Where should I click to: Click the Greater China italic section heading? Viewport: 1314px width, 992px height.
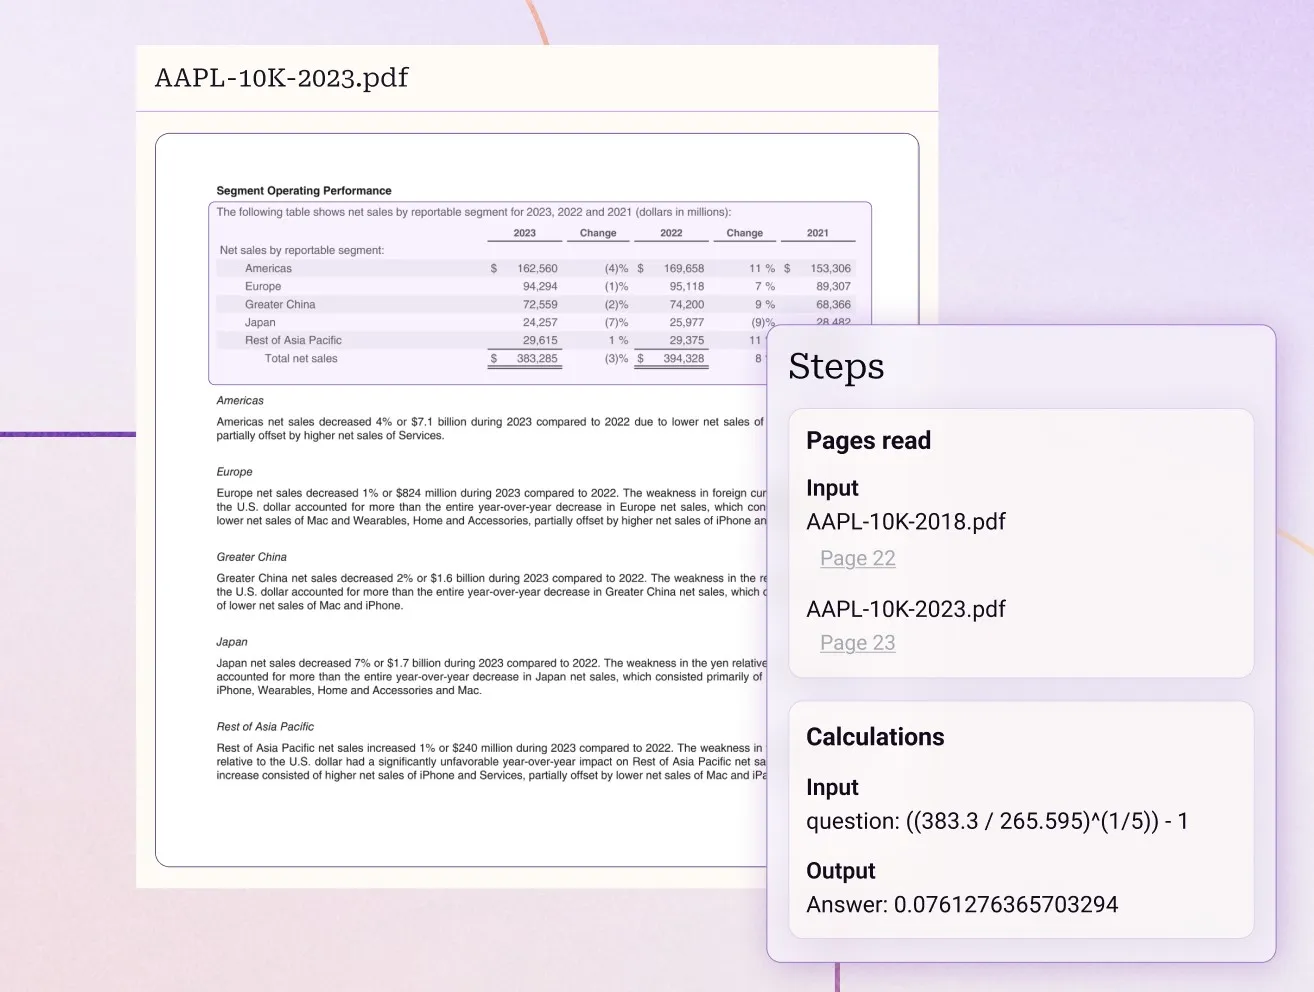[251, 557]
